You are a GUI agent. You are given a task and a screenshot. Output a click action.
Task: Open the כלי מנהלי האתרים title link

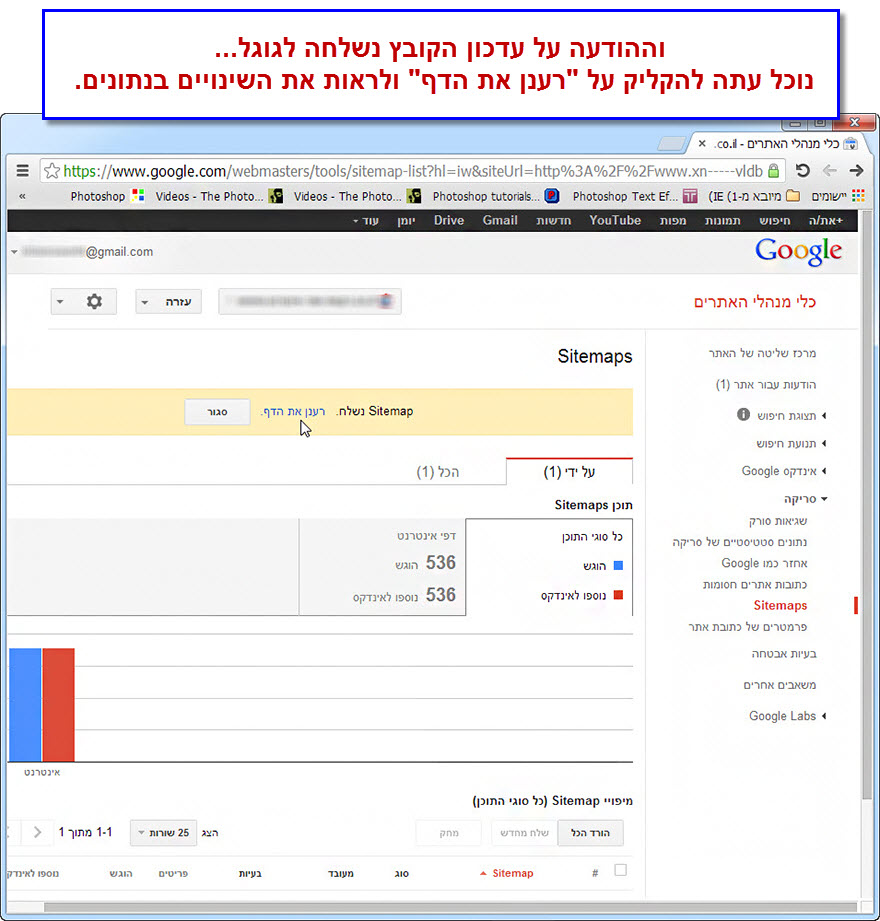(x=754, y=302)
